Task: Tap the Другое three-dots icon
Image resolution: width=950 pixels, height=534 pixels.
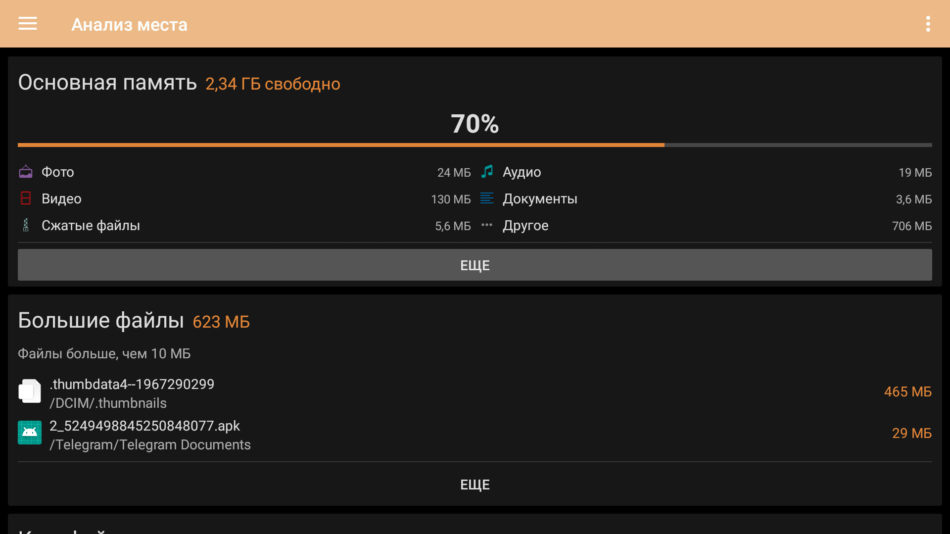Action: (487, 225)
